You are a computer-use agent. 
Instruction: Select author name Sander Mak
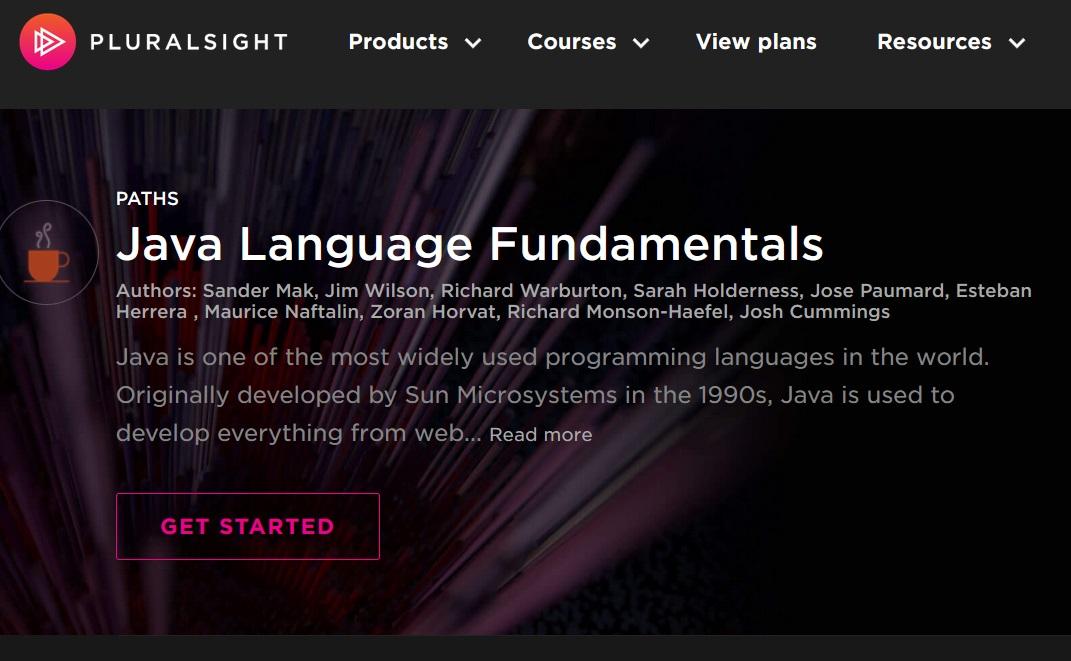[x=258, y=291]
